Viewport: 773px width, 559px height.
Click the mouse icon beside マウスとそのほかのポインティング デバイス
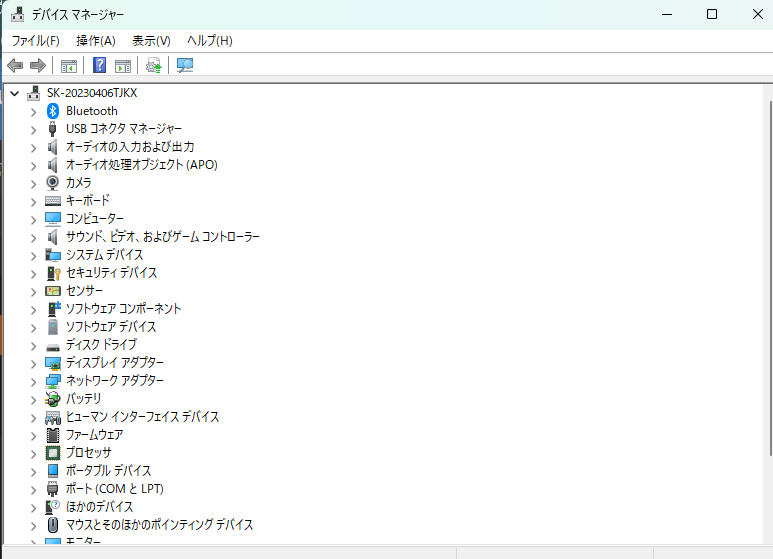click(x=53, y=524)
